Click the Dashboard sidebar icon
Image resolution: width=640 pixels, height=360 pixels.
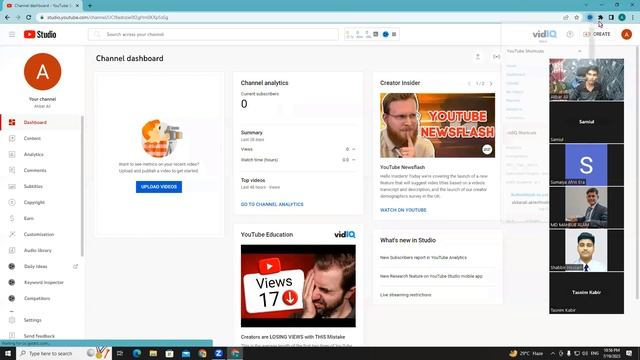[x=12, y=122]
